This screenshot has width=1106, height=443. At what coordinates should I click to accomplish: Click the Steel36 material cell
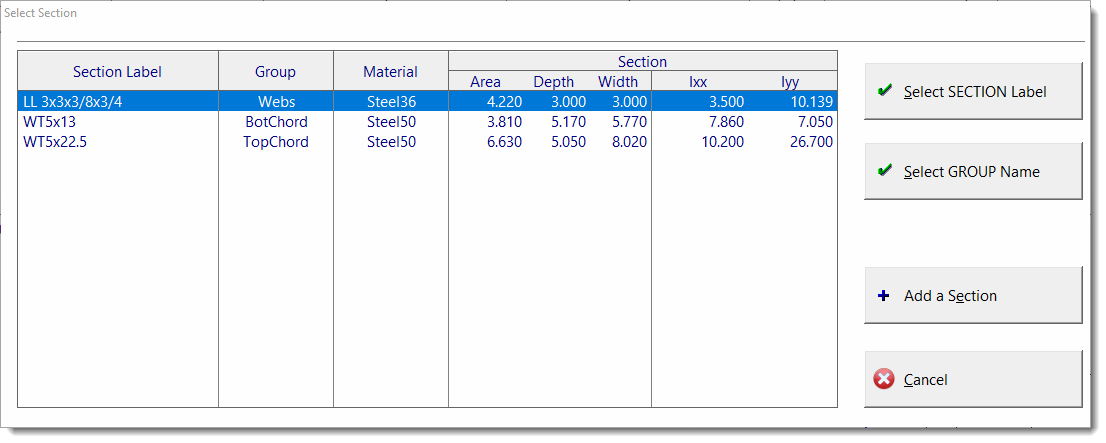[391, 101]
